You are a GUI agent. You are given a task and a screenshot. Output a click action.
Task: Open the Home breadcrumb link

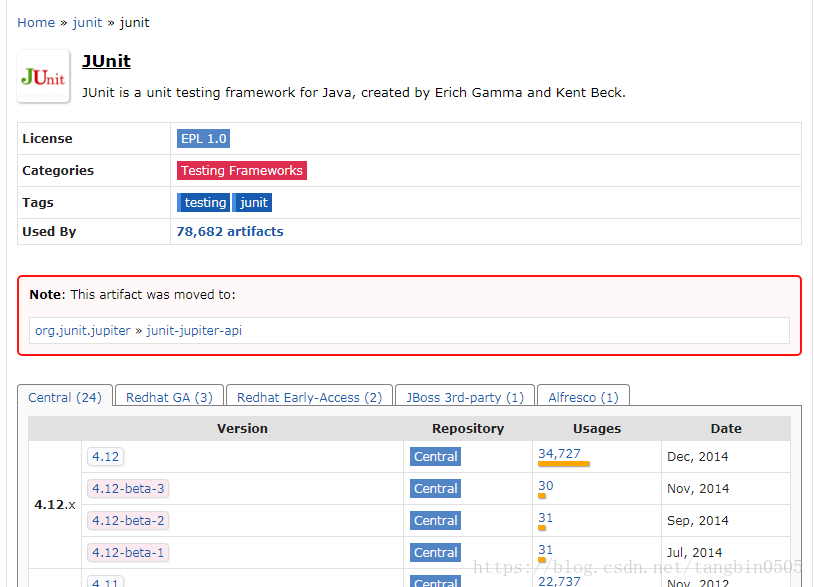click(x=36, y=23)
